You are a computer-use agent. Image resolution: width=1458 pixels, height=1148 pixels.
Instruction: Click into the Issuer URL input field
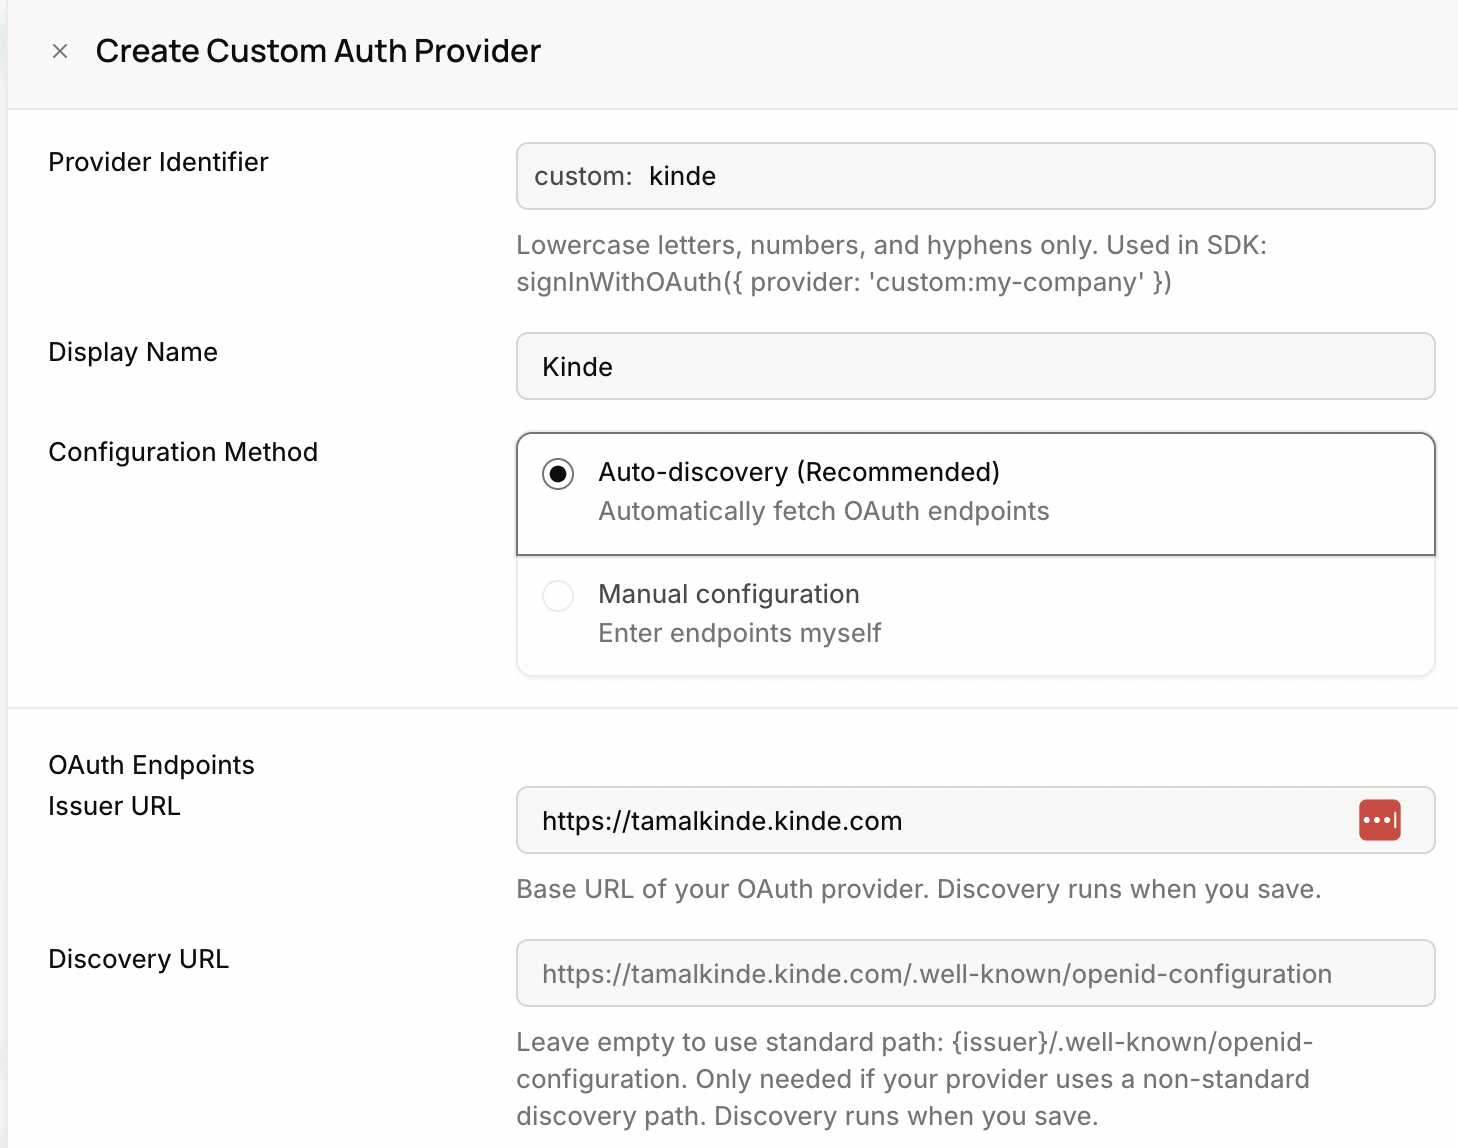tap(975, 820)
